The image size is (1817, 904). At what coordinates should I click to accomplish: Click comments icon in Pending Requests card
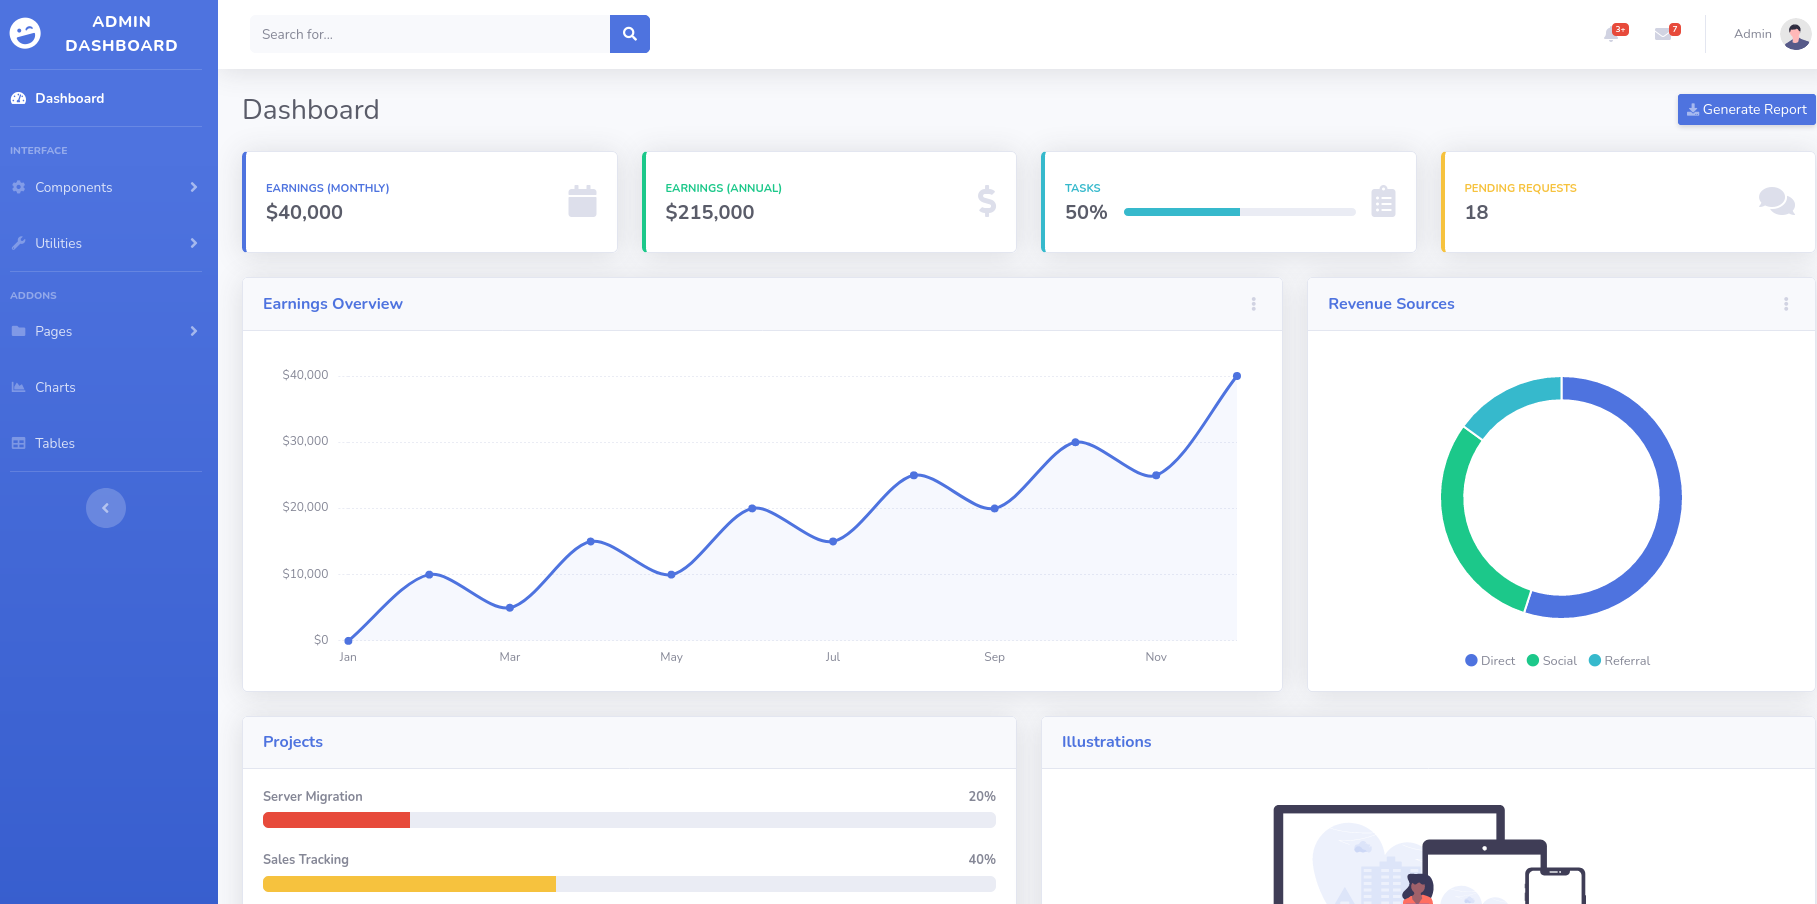(x=1776, y=202)
